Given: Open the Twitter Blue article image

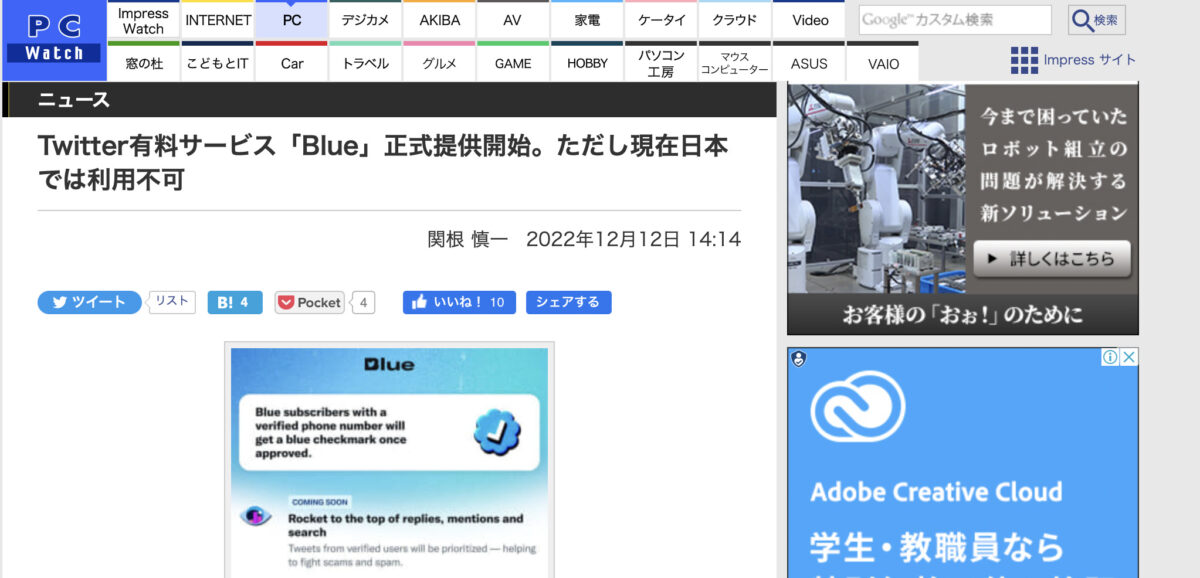Looking at the screenshot, I should (x=389, y=461).
